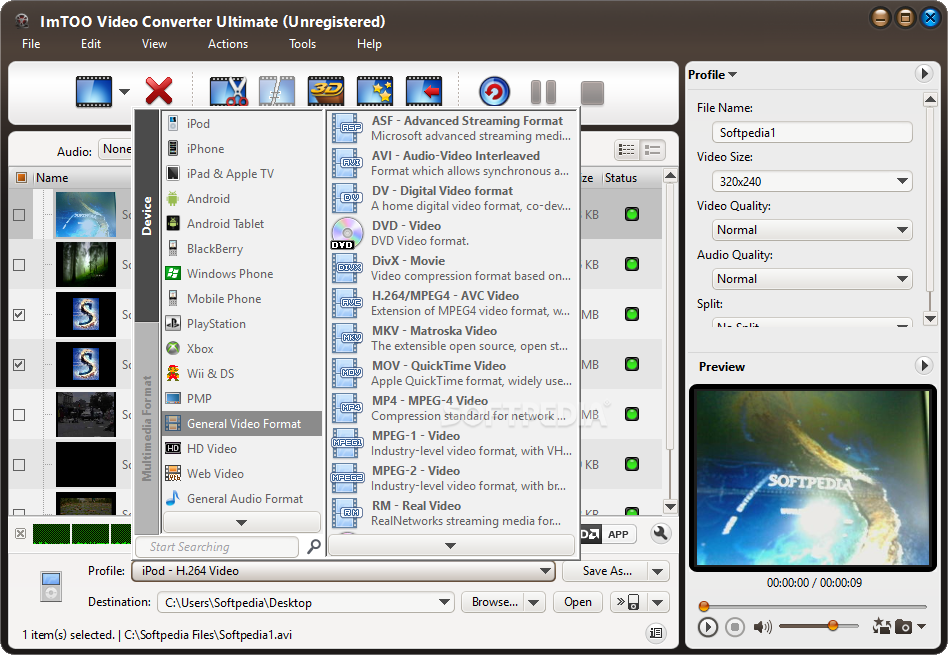Select MKV - Matroska Video format

(450, 338)
